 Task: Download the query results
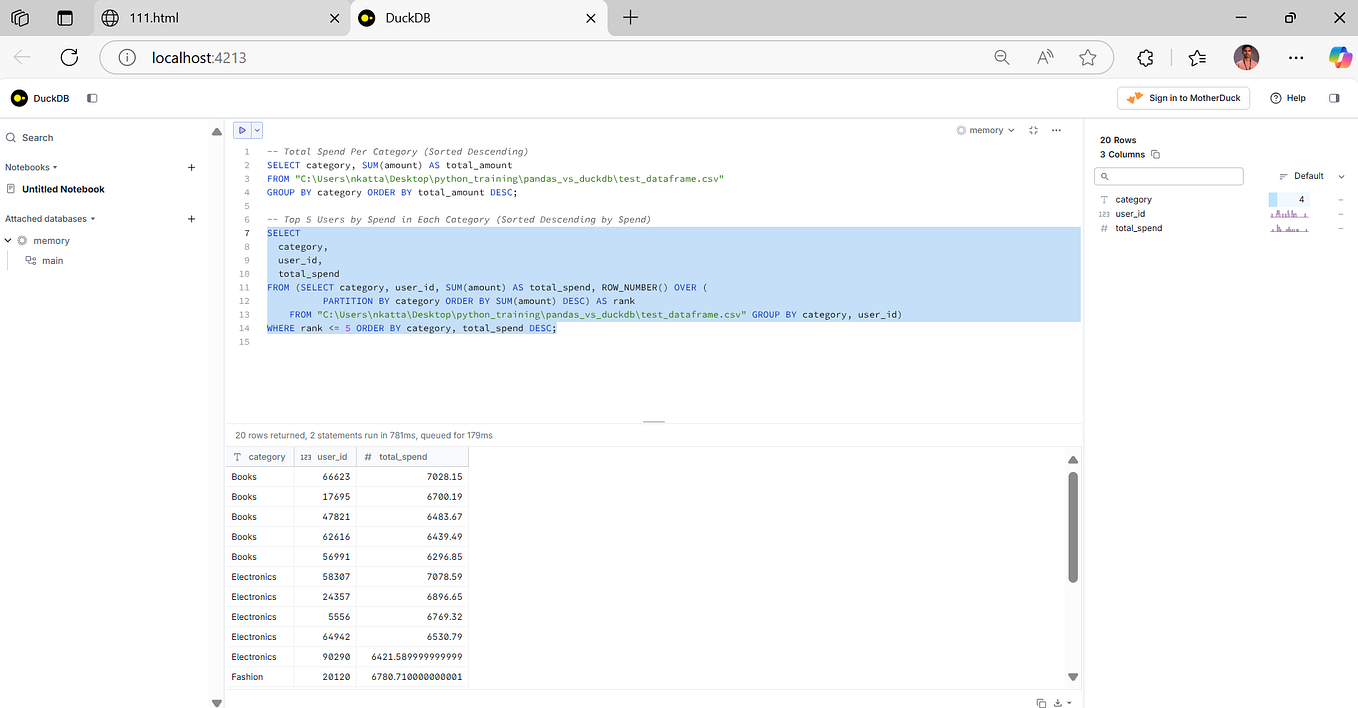pyautogui.click(x=1056, y=703)
